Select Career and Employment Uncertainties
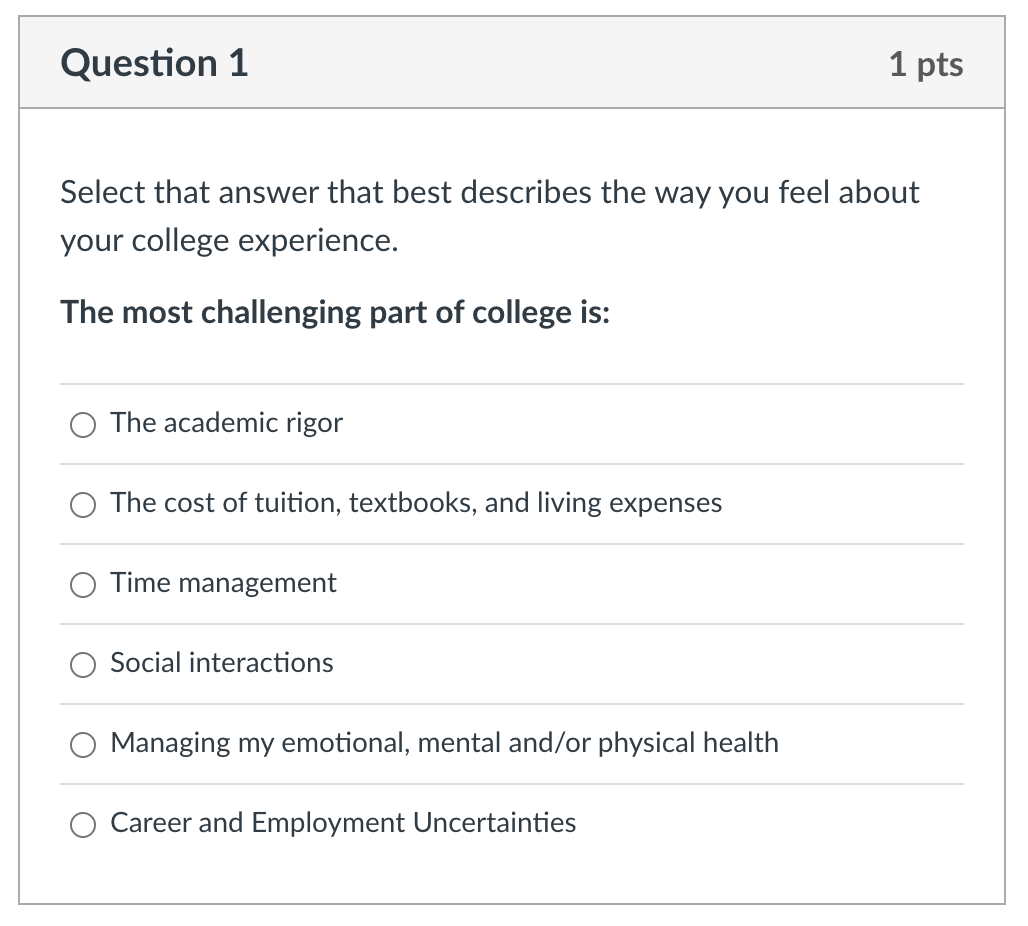The width and height of the screenshot is (1028, 926). pyautogui.click(x=83, y=825)
